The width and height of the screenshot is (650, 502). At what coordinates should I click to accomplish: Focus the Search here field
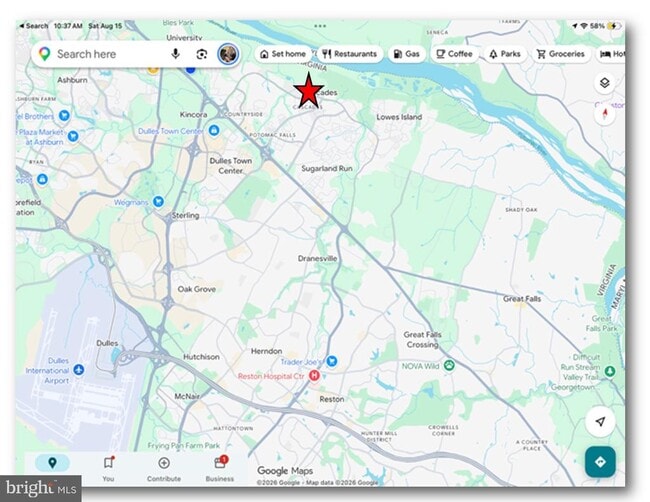click(x=136, y=54)
